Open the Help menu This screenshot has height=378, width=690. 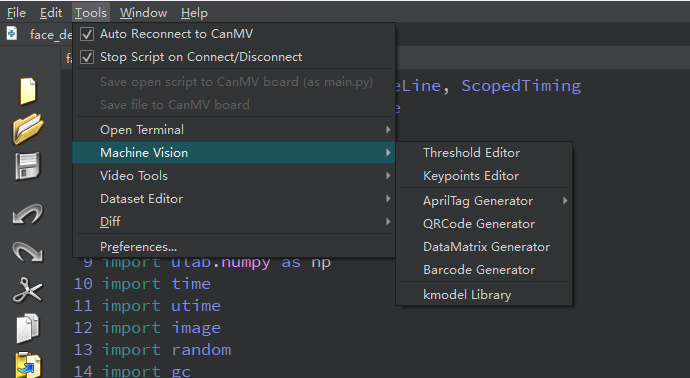[194, 13]
